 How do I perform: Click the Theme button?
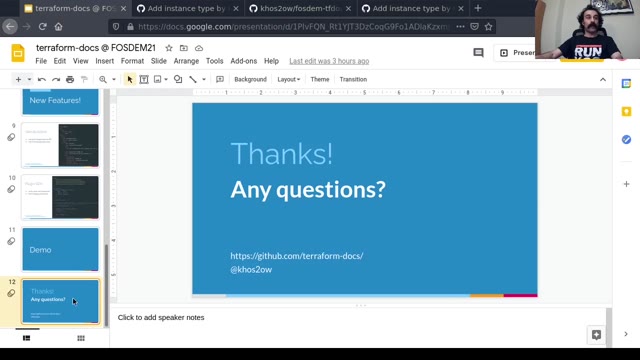pyautogui.click(x=320, y=79)
